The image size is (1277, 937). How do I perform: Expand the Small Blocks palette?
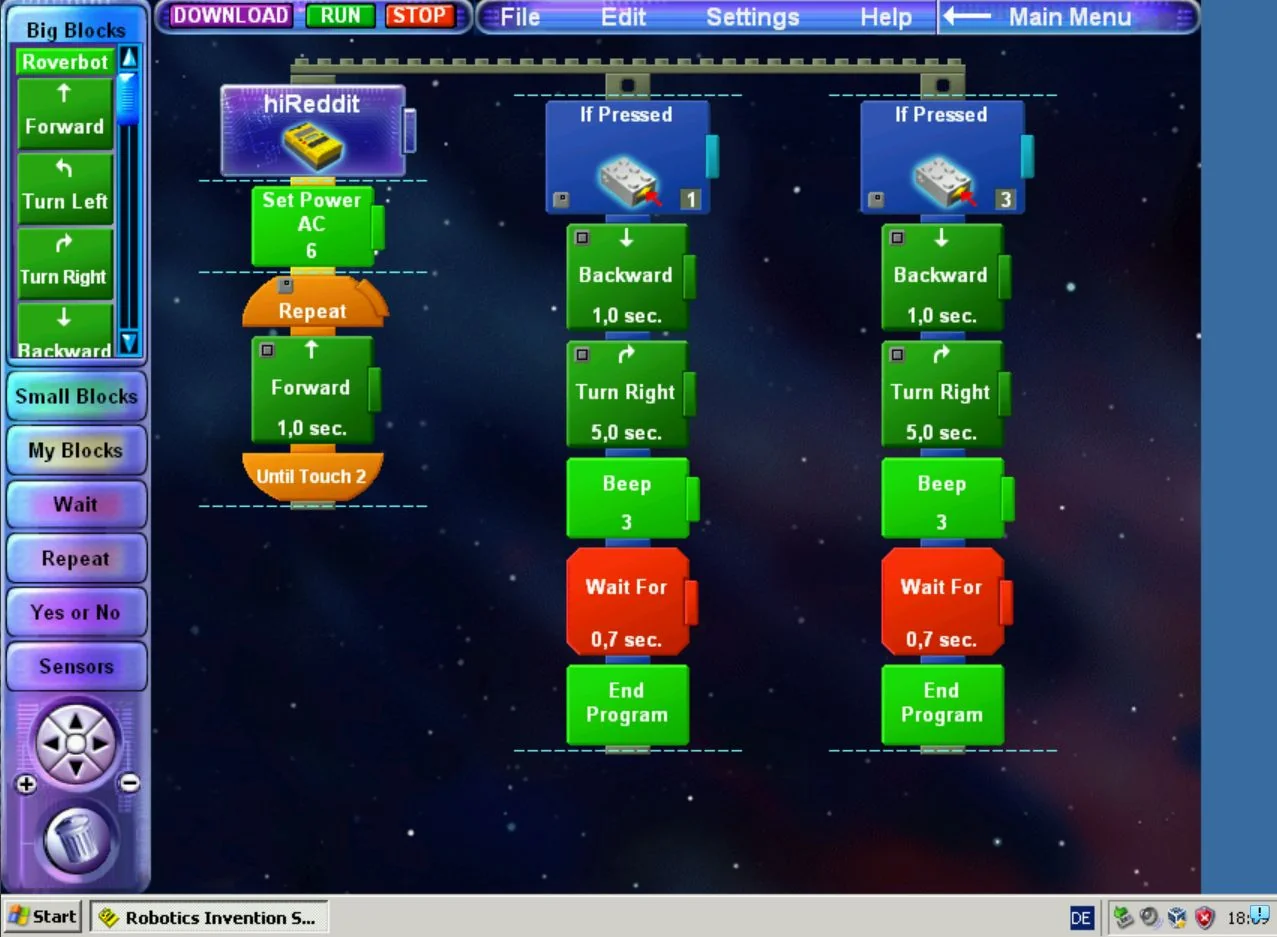(x=76, y=396)
